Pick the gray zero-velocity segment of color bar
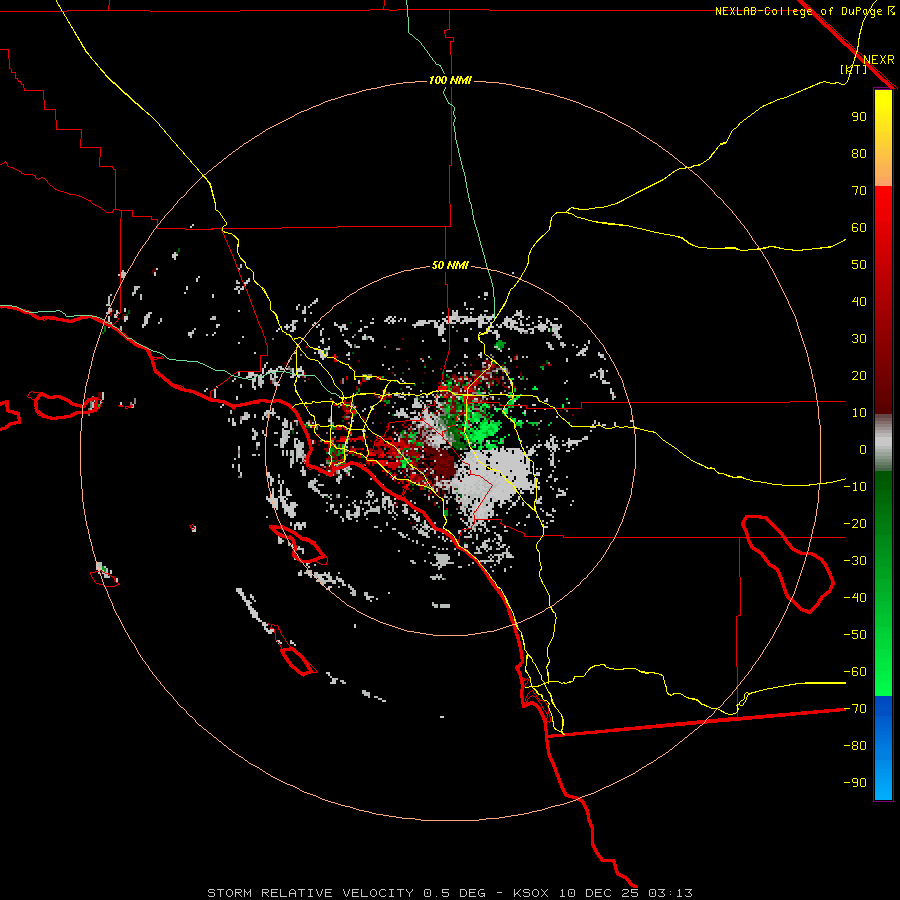Image resolution: width=900 pixels, height=900 pixels. pos(883,443)
